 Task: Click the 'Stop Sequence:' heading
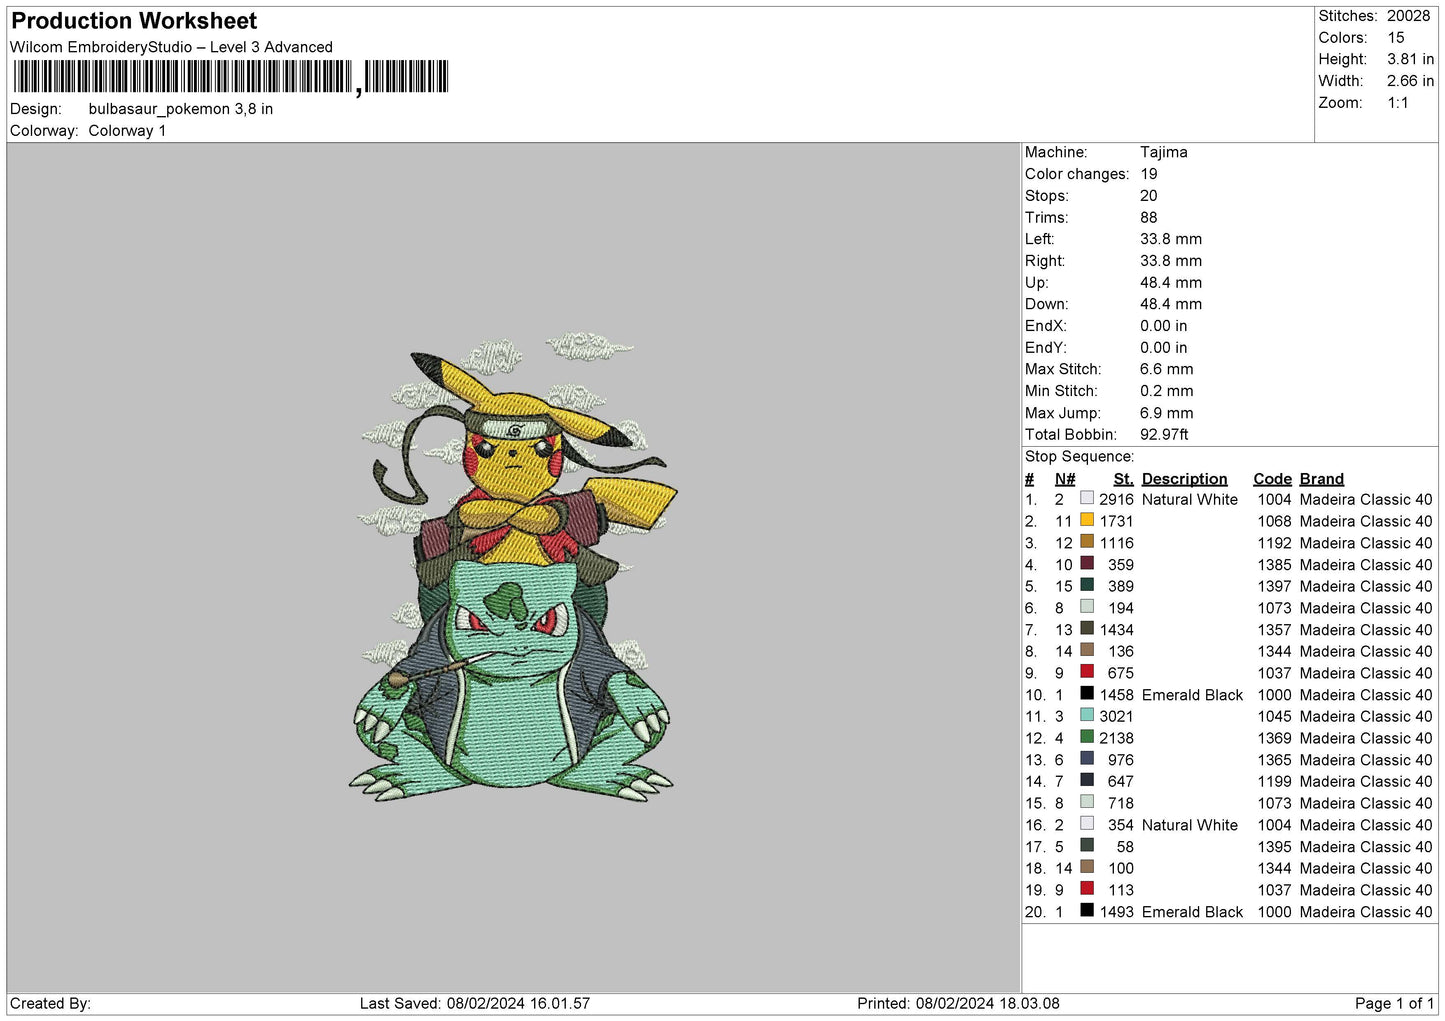1080,456
